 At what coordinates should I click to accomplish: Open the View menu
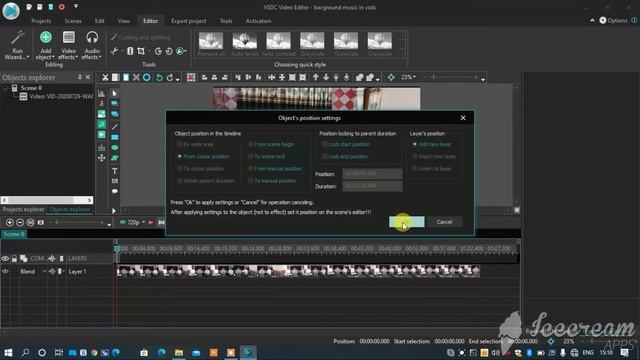[x=124, y=21]
